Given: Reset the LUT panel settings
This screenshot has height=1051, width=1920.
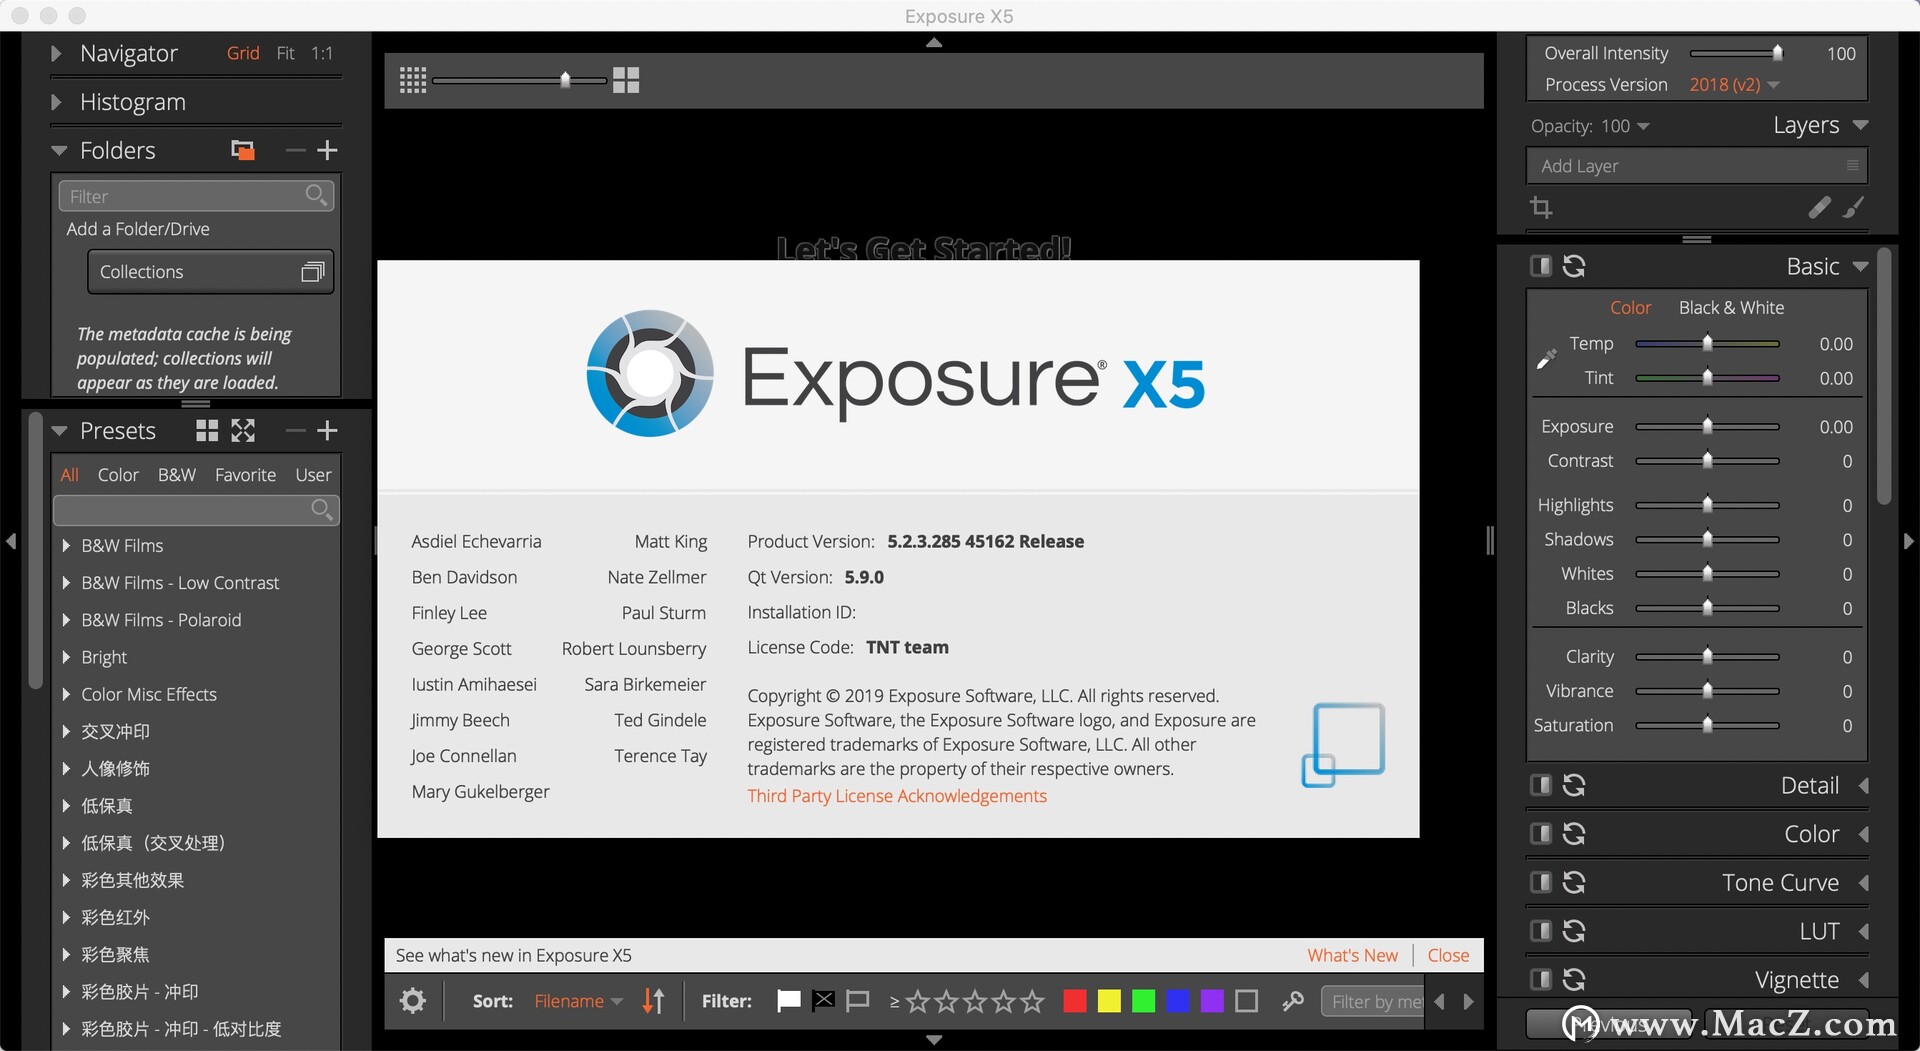Looking at the screenshot, I should tap(1574, 931).
